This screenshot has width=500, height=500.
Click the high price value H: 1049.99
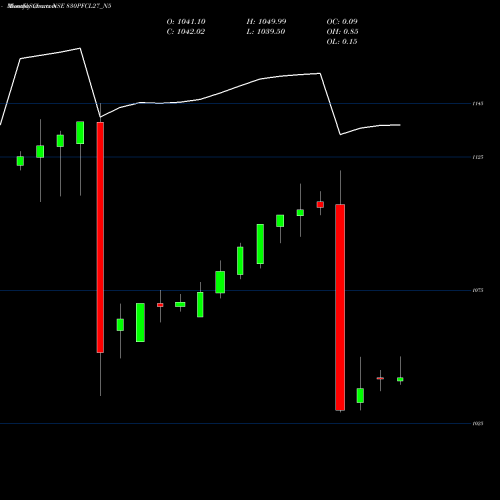click(266, 22)
